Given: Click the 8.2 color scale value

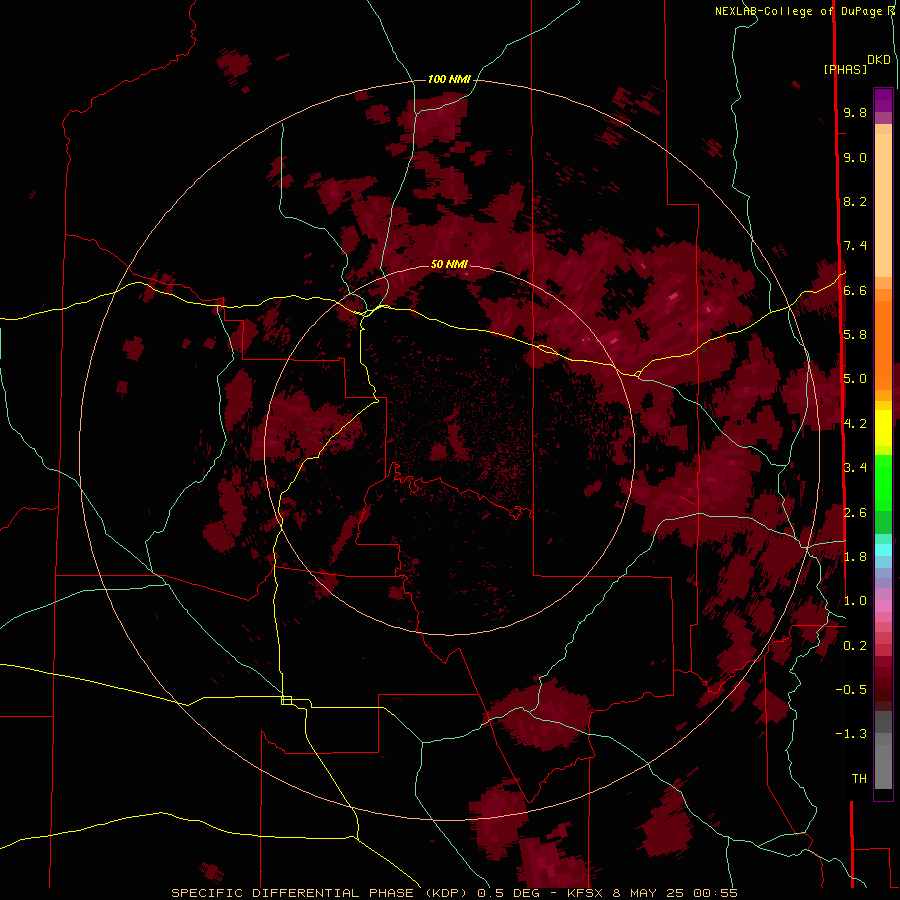Looking at the screenshot, I should (855, 201).
